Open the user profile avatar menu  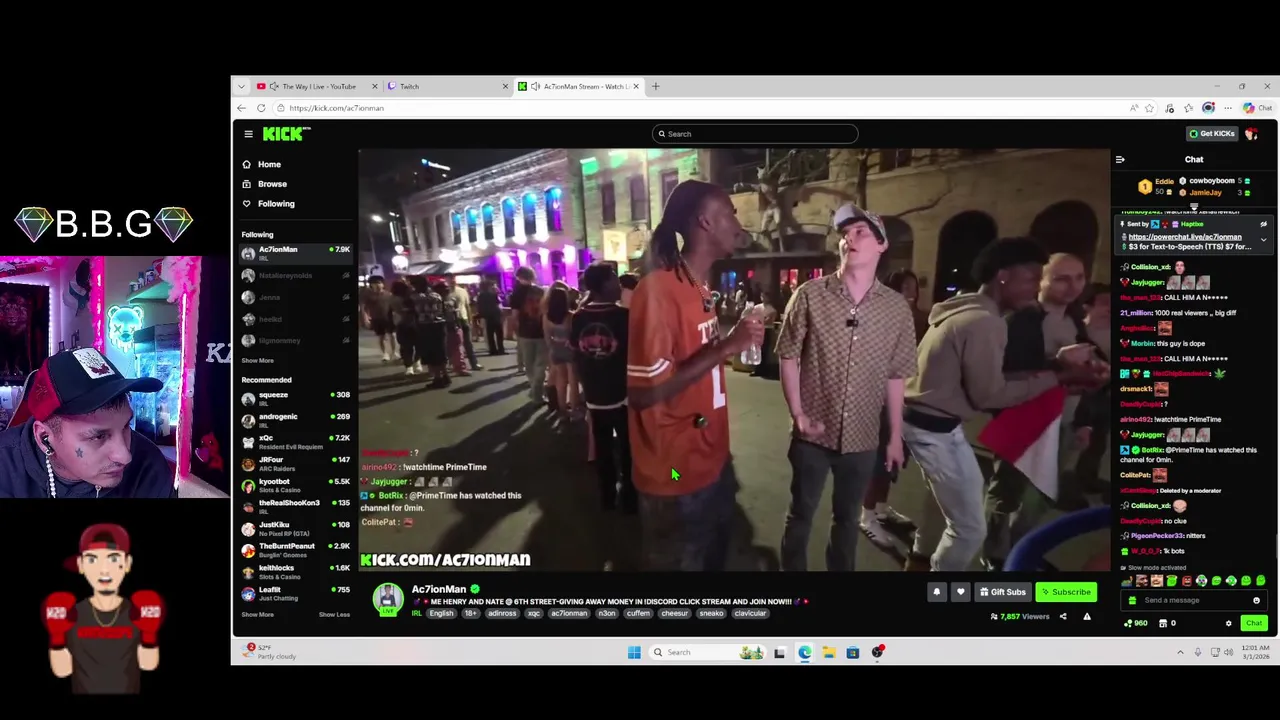(x=1252, y=134)
